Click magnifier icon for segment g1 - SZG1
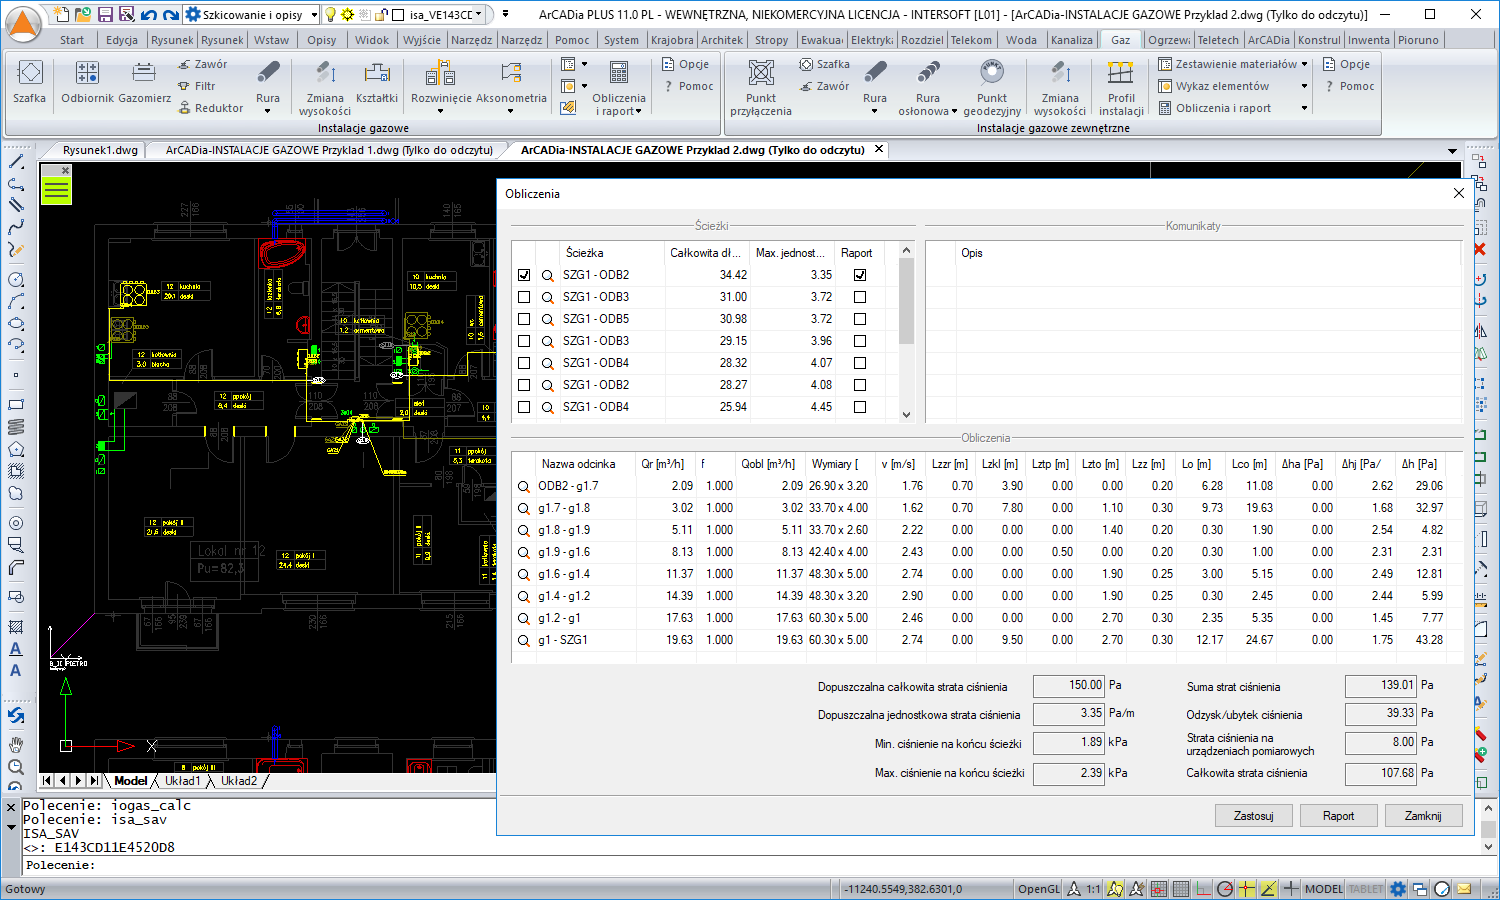The height and width of the screenshot is (900, 1500). pos(523,640)
